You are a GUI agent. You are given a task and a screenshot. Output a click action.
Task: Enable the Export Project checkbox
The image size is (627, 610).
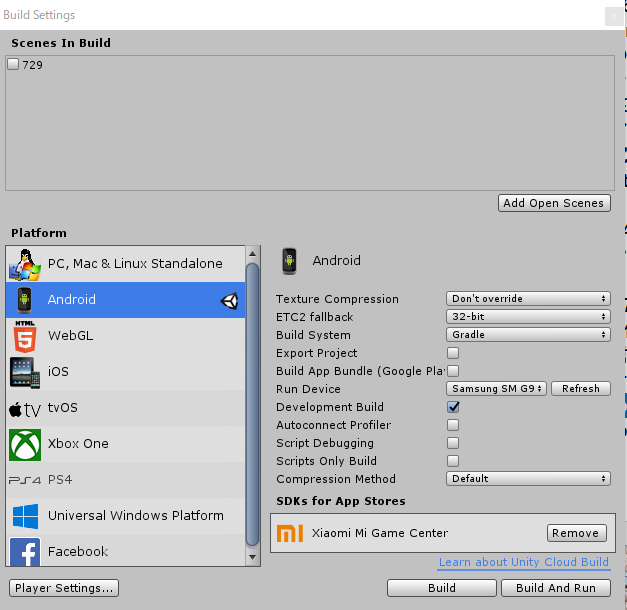tap(453, 353)
